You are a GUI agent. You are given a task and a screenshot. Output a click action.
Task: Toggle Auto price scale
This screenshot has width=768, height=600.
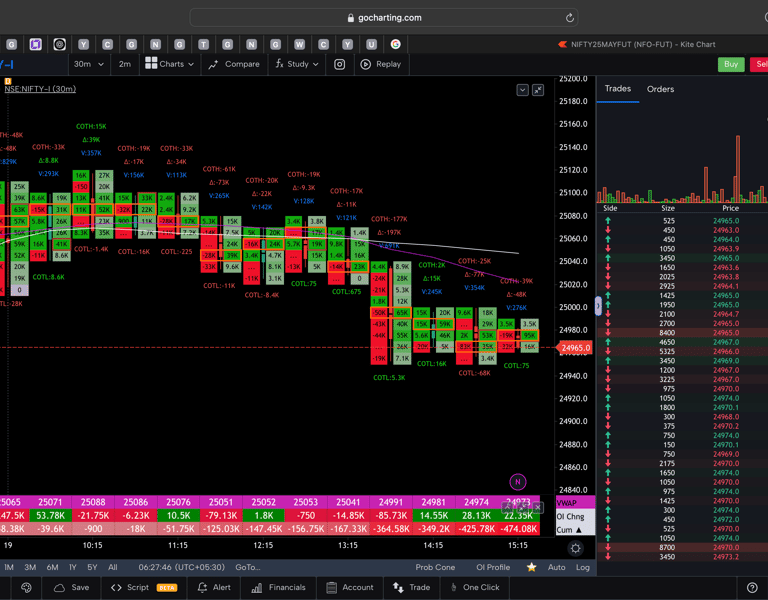pos(556,567)
